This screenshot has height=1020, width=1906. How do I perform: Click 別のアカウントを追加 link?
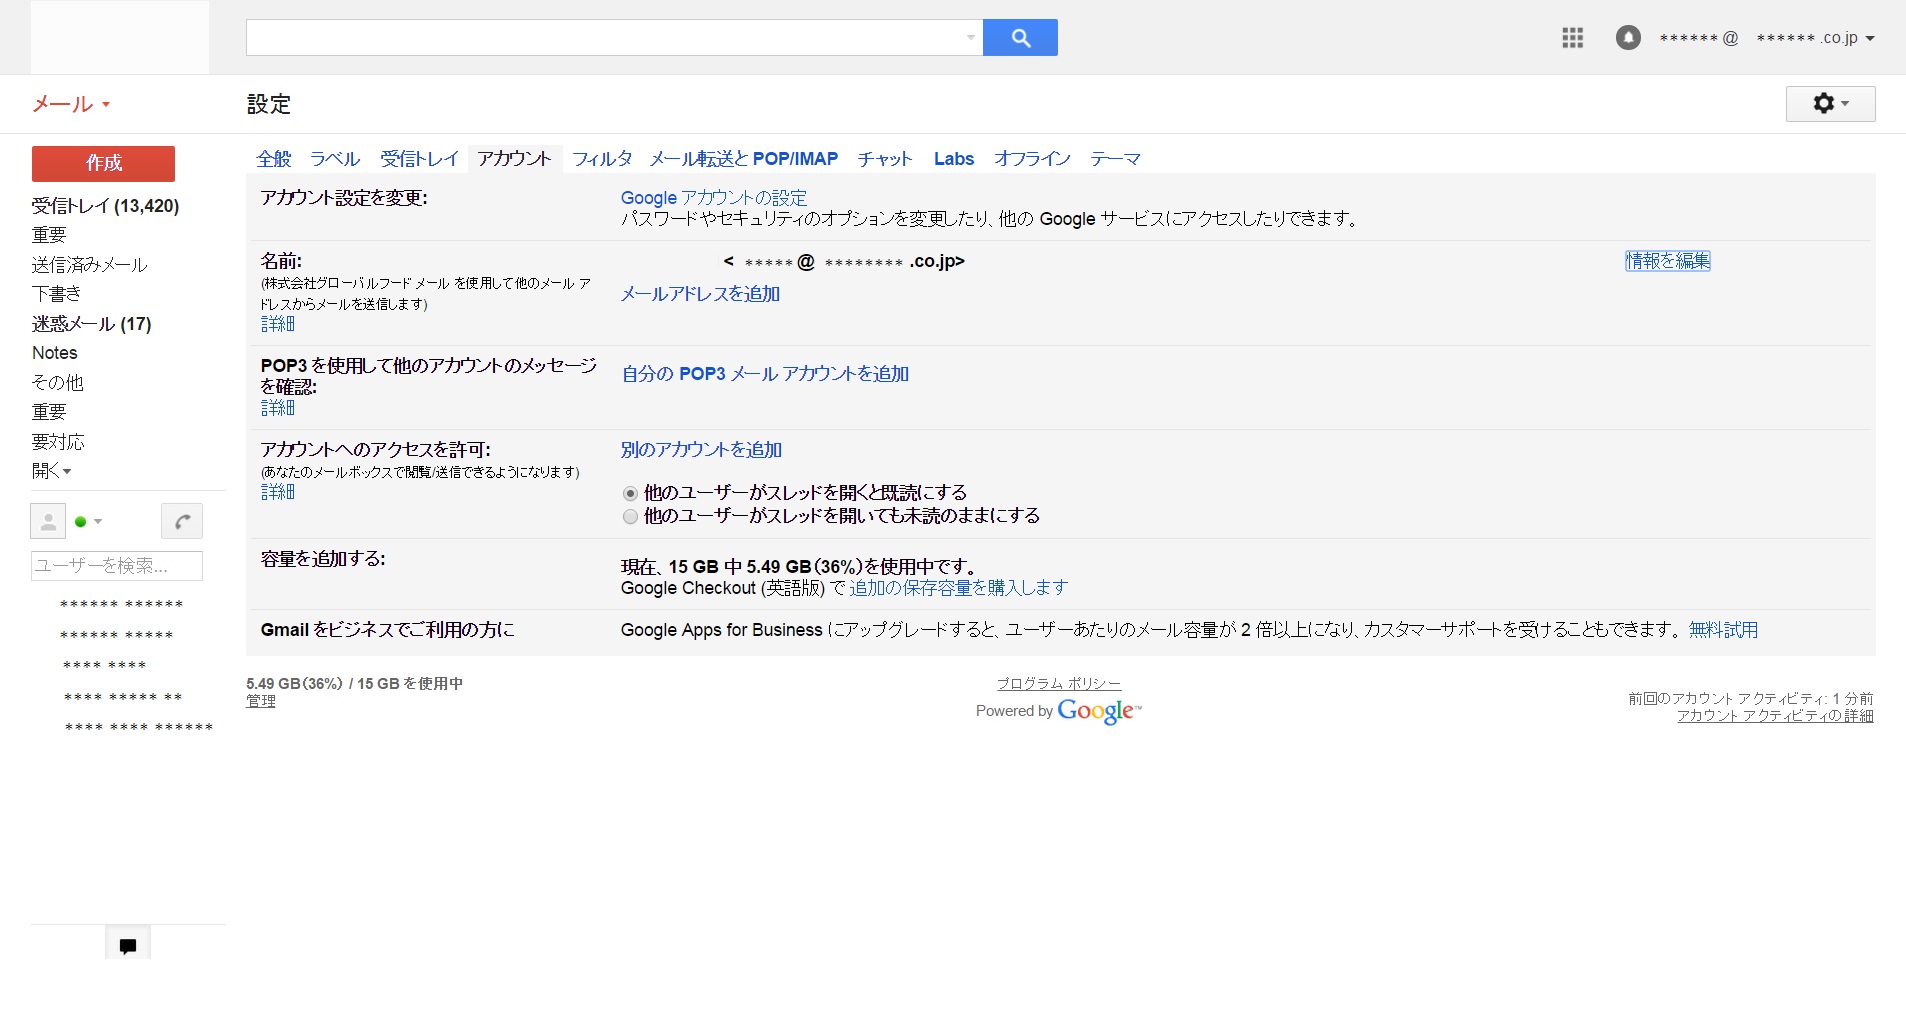(x=701, y=450)
